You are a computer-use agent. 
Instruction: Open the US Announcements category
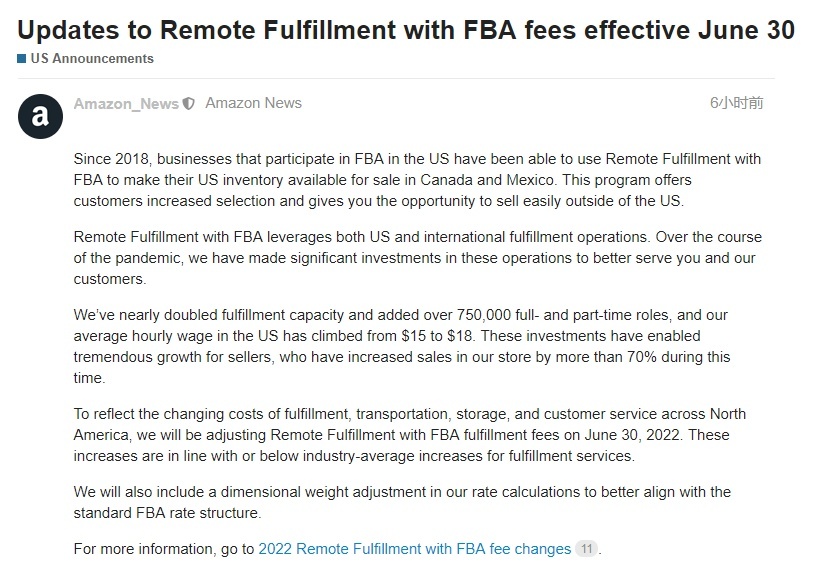pyautogui.click(x=92, y=58)
